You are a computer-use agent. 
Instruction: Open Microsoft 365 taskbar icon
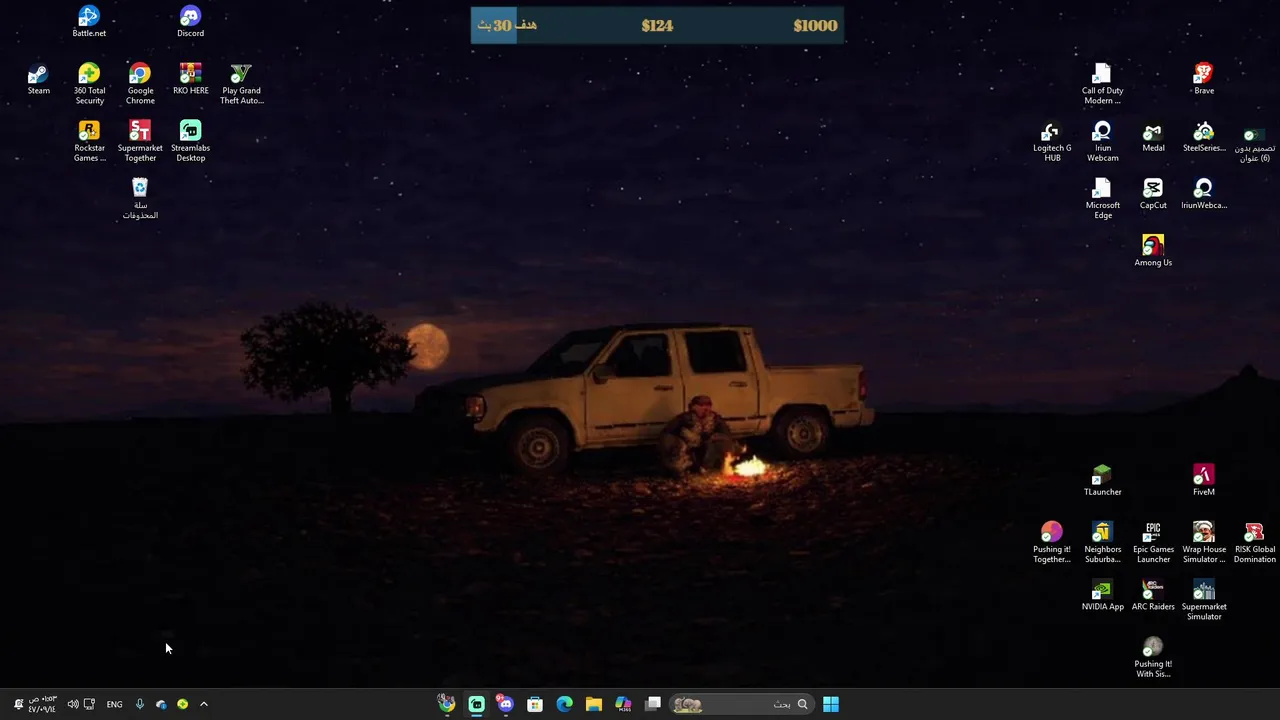pyautogui.click(x=623, y=704)
